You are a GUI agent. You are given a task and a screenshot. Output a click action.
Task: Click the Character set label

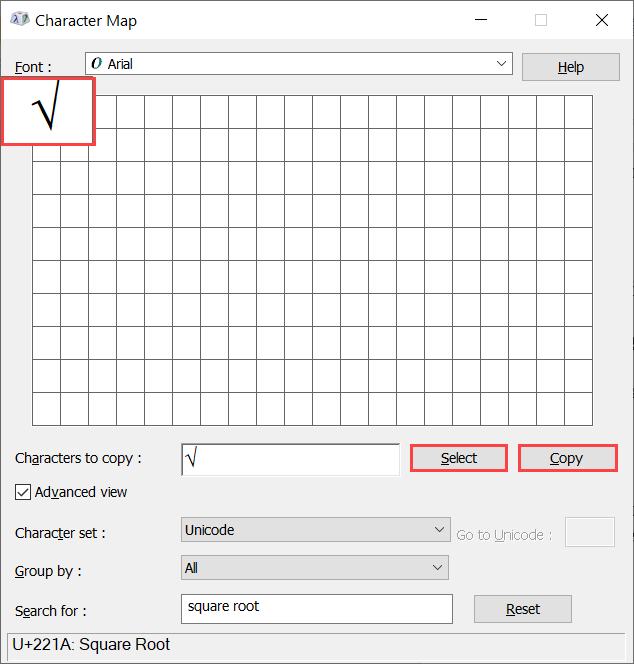pyautogui.click(x=60, y=533)
